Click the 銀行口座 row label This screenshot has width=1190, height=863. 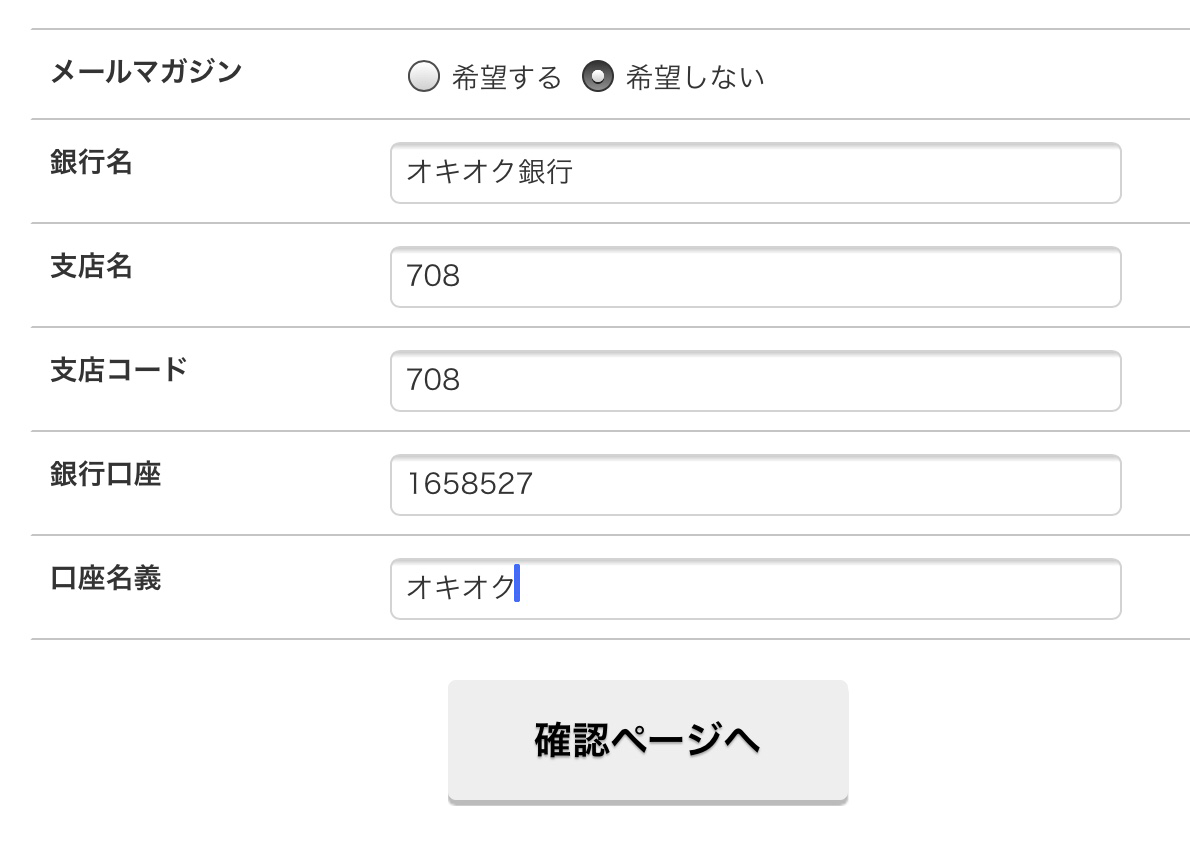click(105, 474)
